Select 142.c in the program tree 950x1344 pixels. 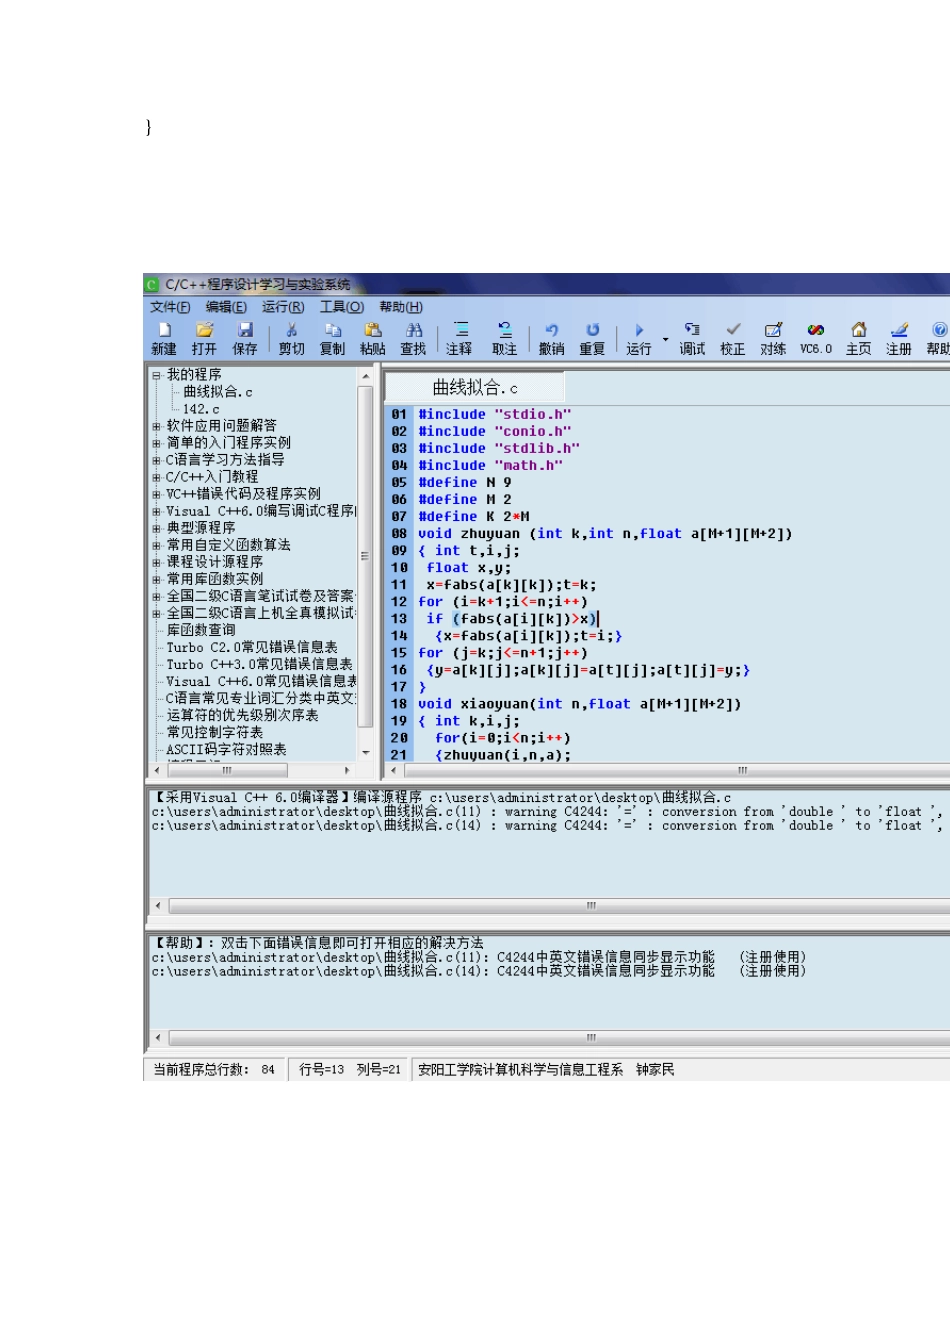click(x=201, y=409)
